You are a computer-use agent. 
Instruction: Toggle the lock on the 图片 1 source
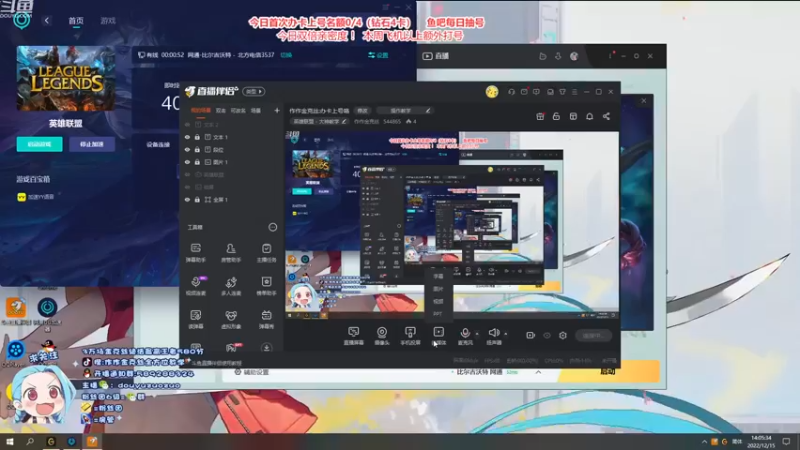(197, 162)
